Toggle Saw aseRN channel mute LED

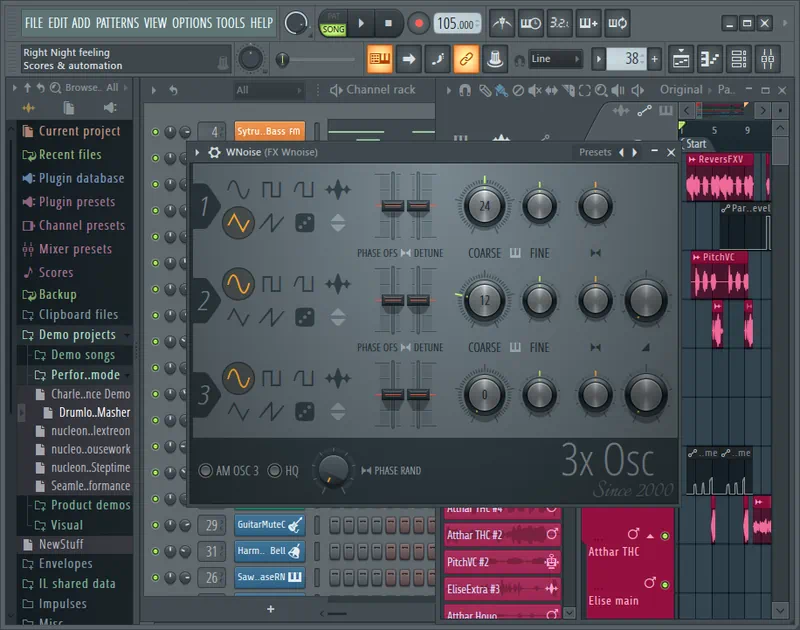click(x=155, y=577)
